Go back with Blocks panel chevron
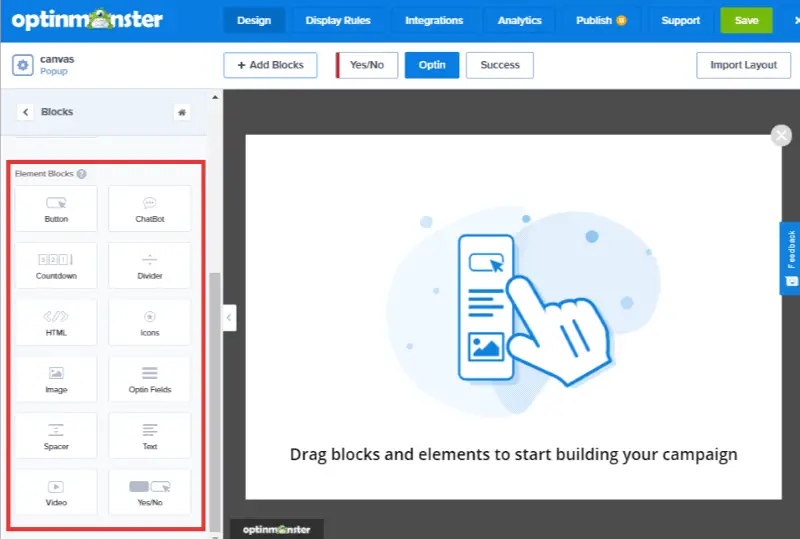Screen dimensions: 800x539 pyautogui.click(x=26, y=112)
